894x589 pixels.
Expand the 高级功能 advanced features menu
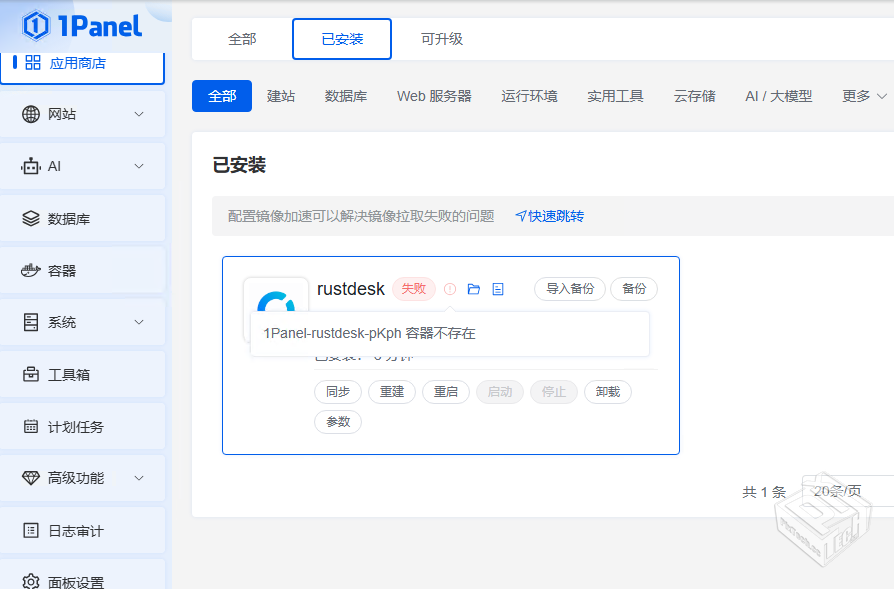pyautogui.click(x=139, y=478)
